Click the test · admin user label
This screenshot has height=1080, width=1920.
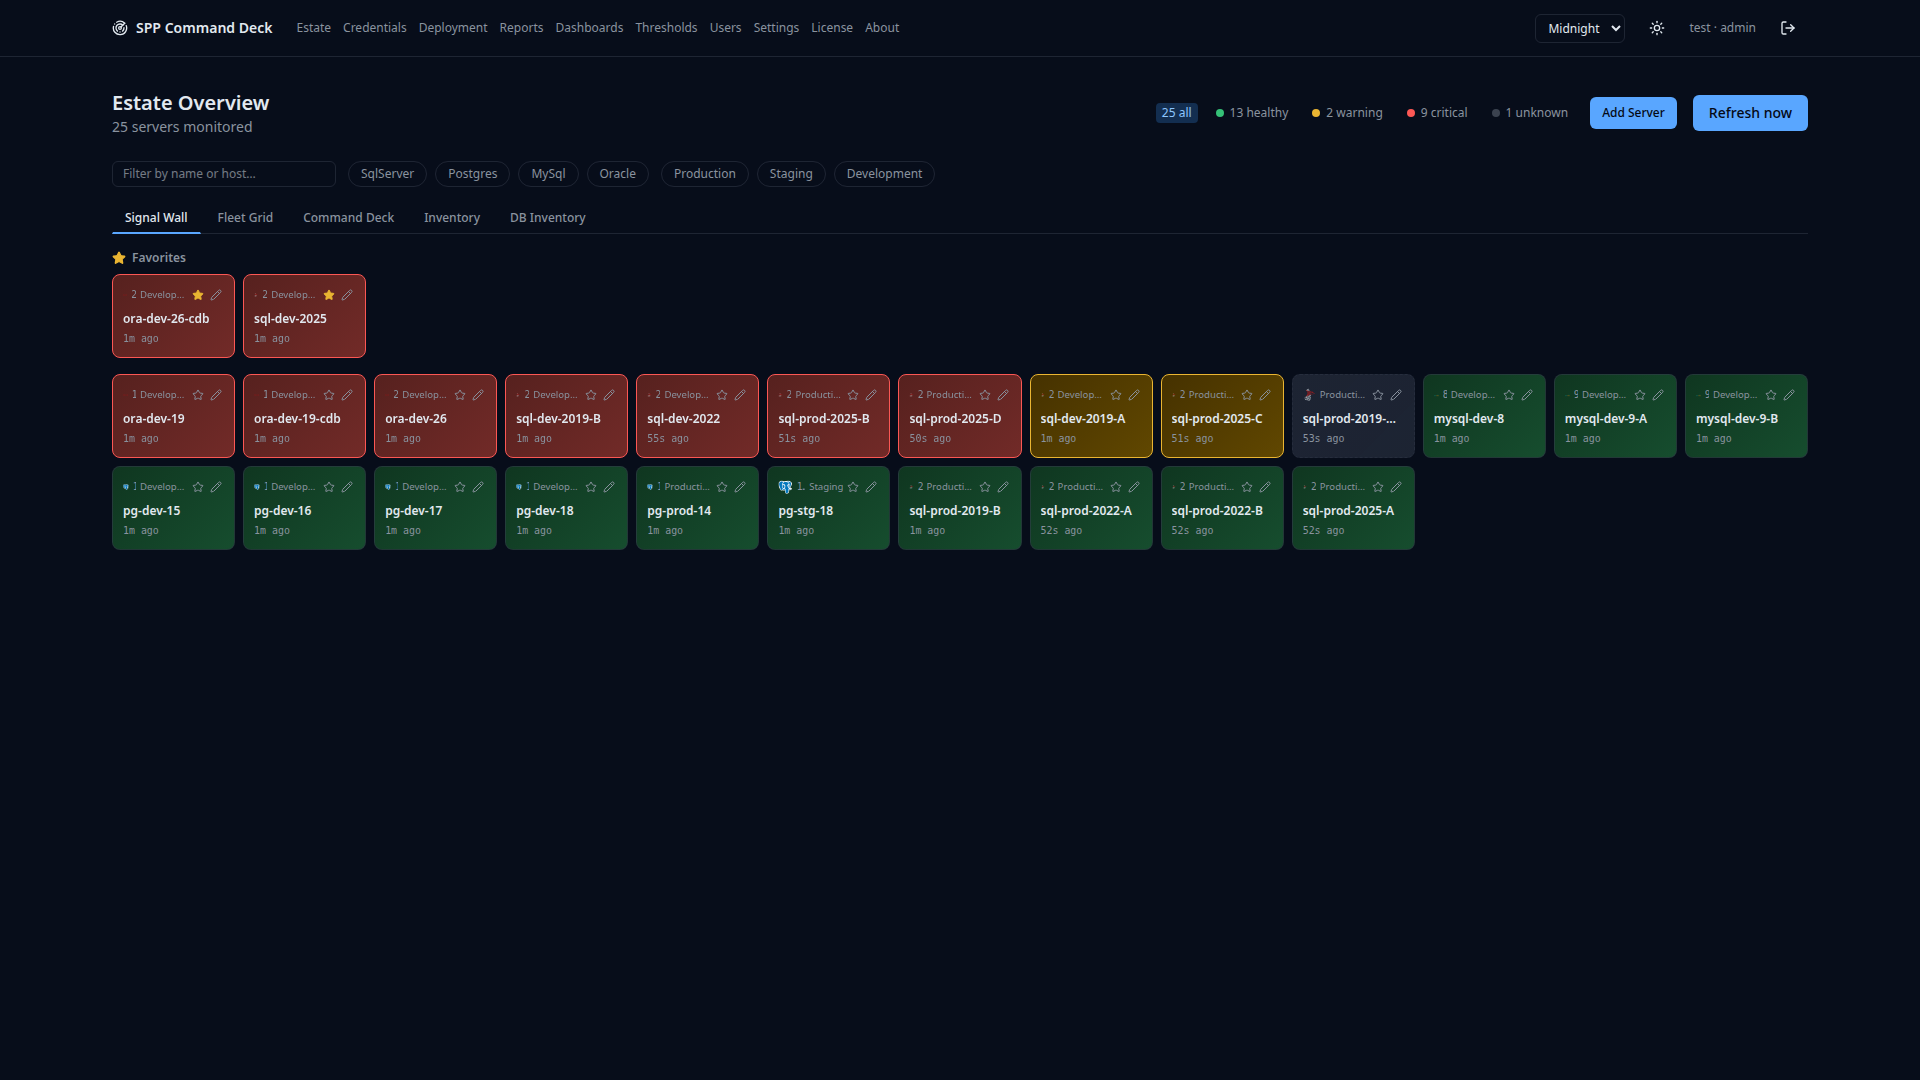(x=1722, y=28)
